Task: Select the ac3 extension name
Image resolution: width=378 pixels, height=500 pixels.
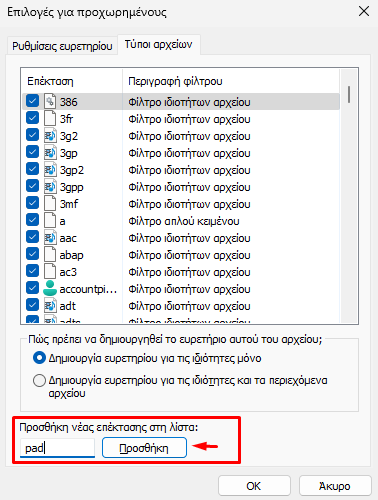Action: [68, 272]
